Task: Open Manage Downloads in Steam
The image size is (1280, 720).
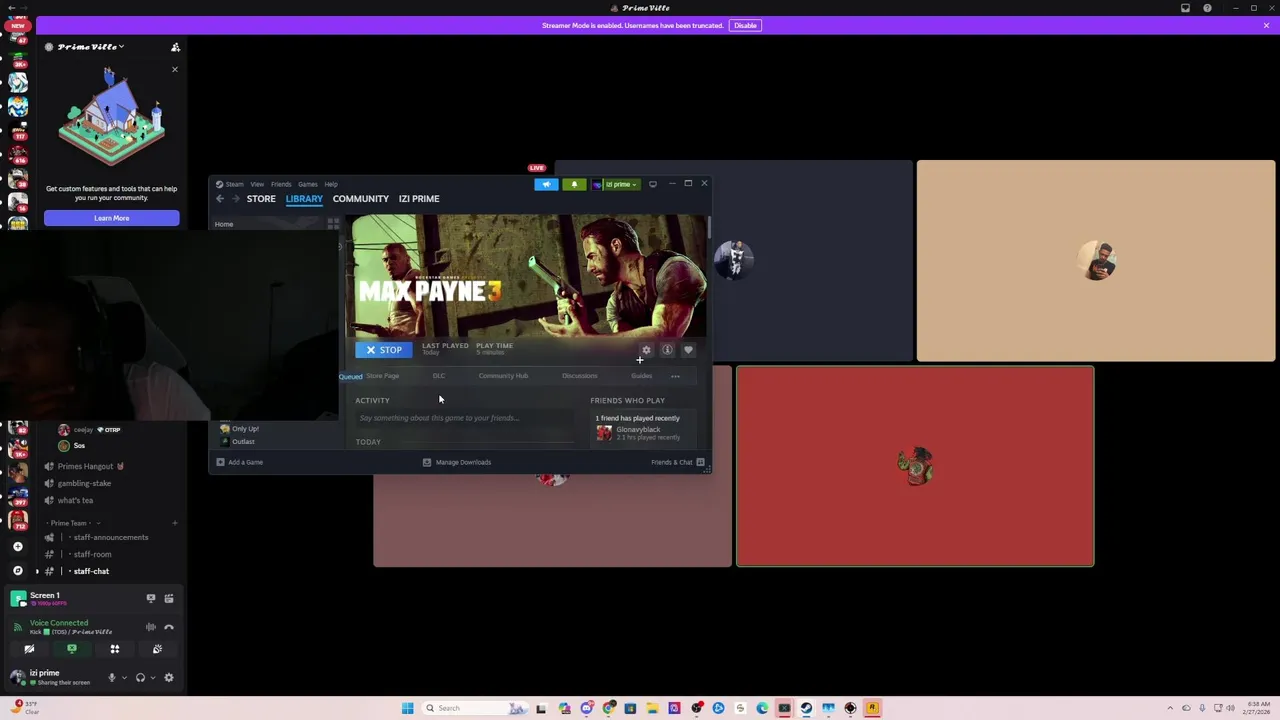Action: point(457,462)
